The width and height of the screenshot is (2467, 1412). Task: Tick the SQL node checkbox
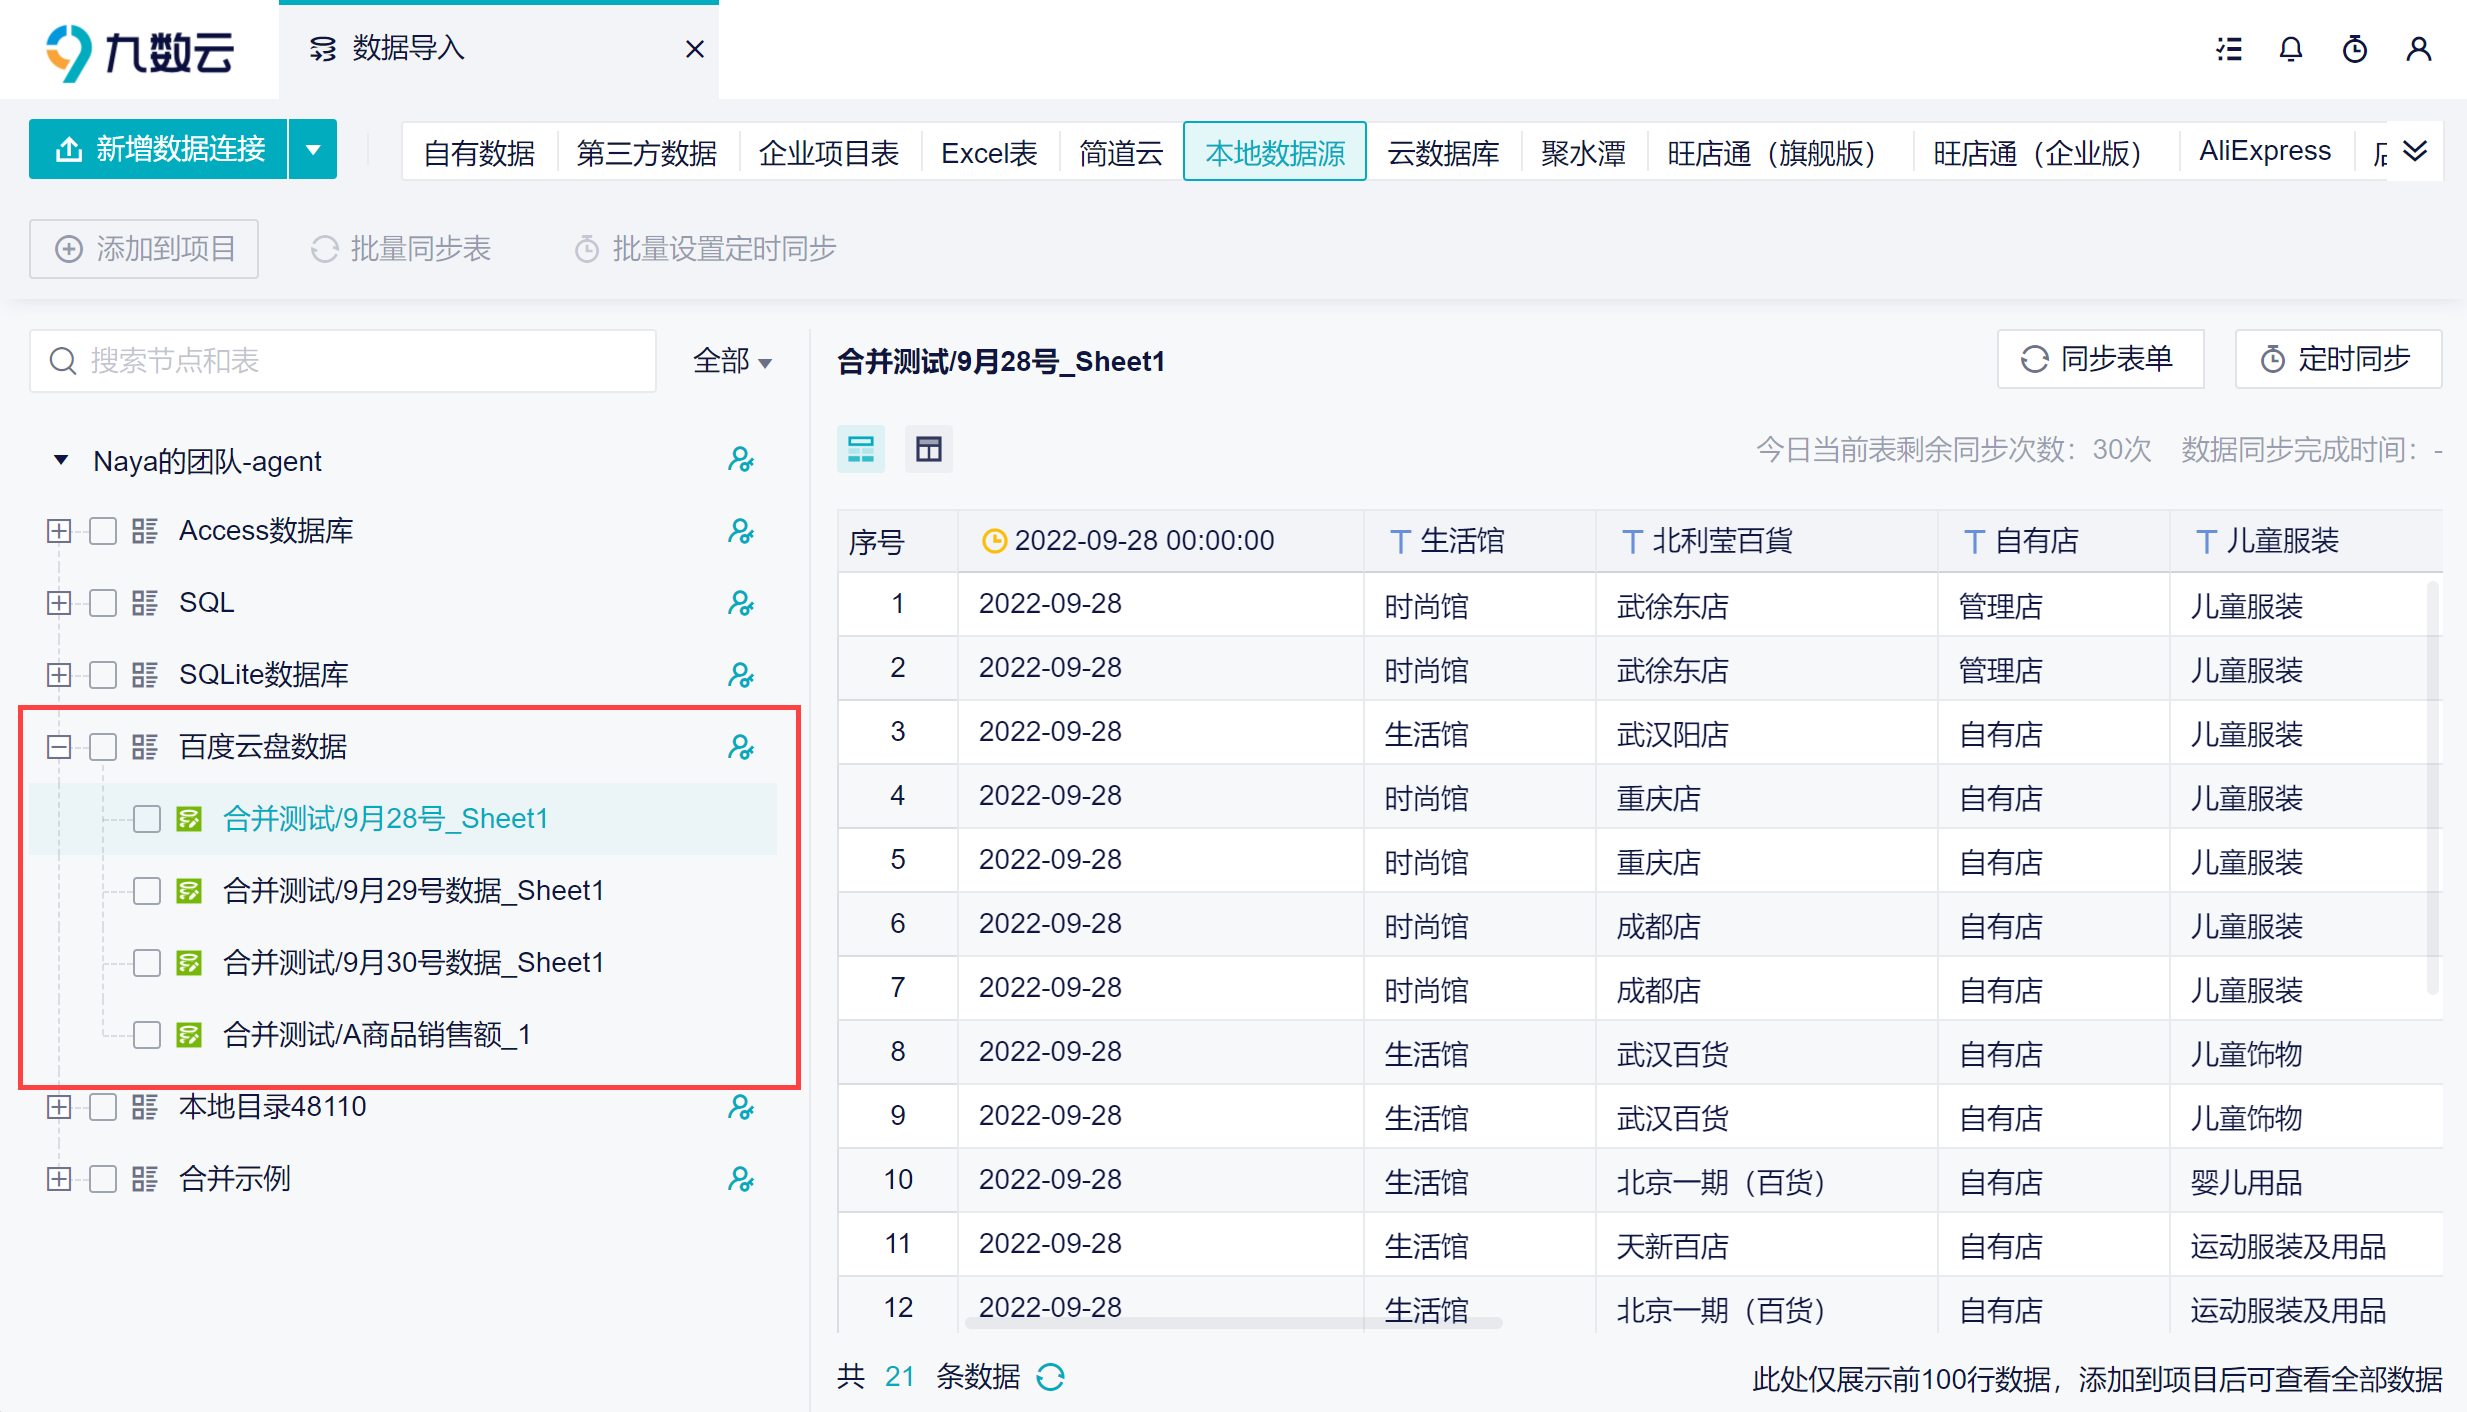103,603
